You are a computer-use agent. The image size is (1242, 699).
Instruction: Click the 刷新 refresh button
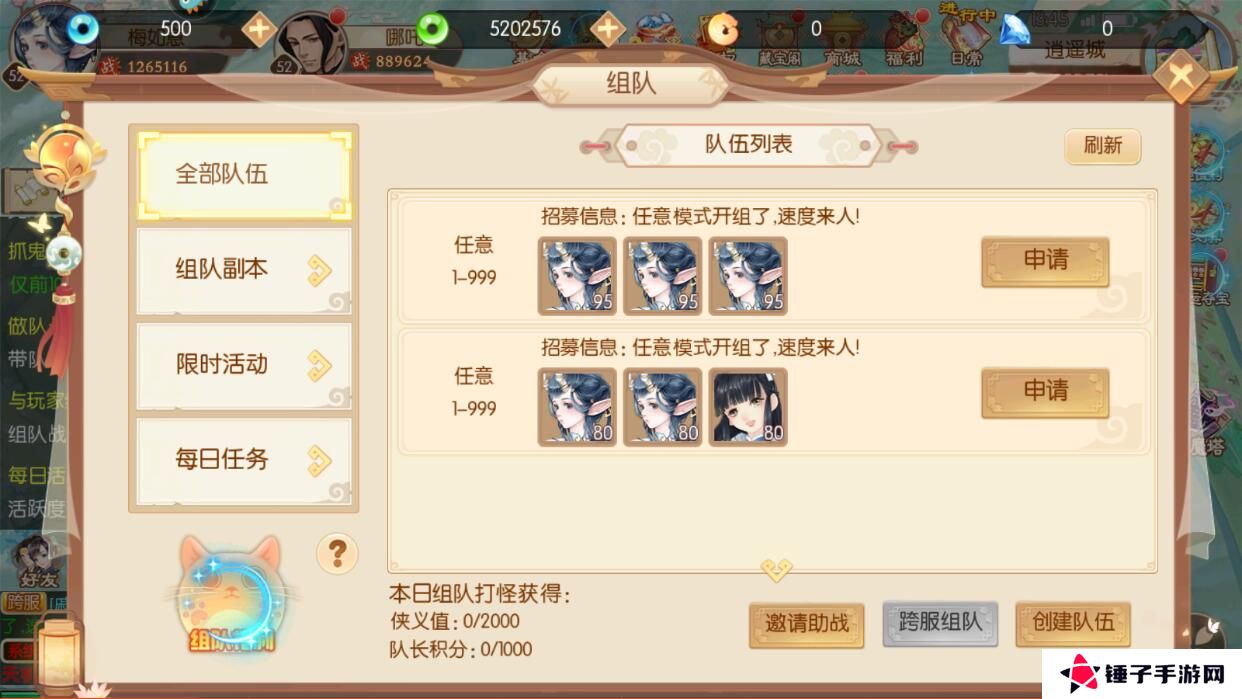1102,146
